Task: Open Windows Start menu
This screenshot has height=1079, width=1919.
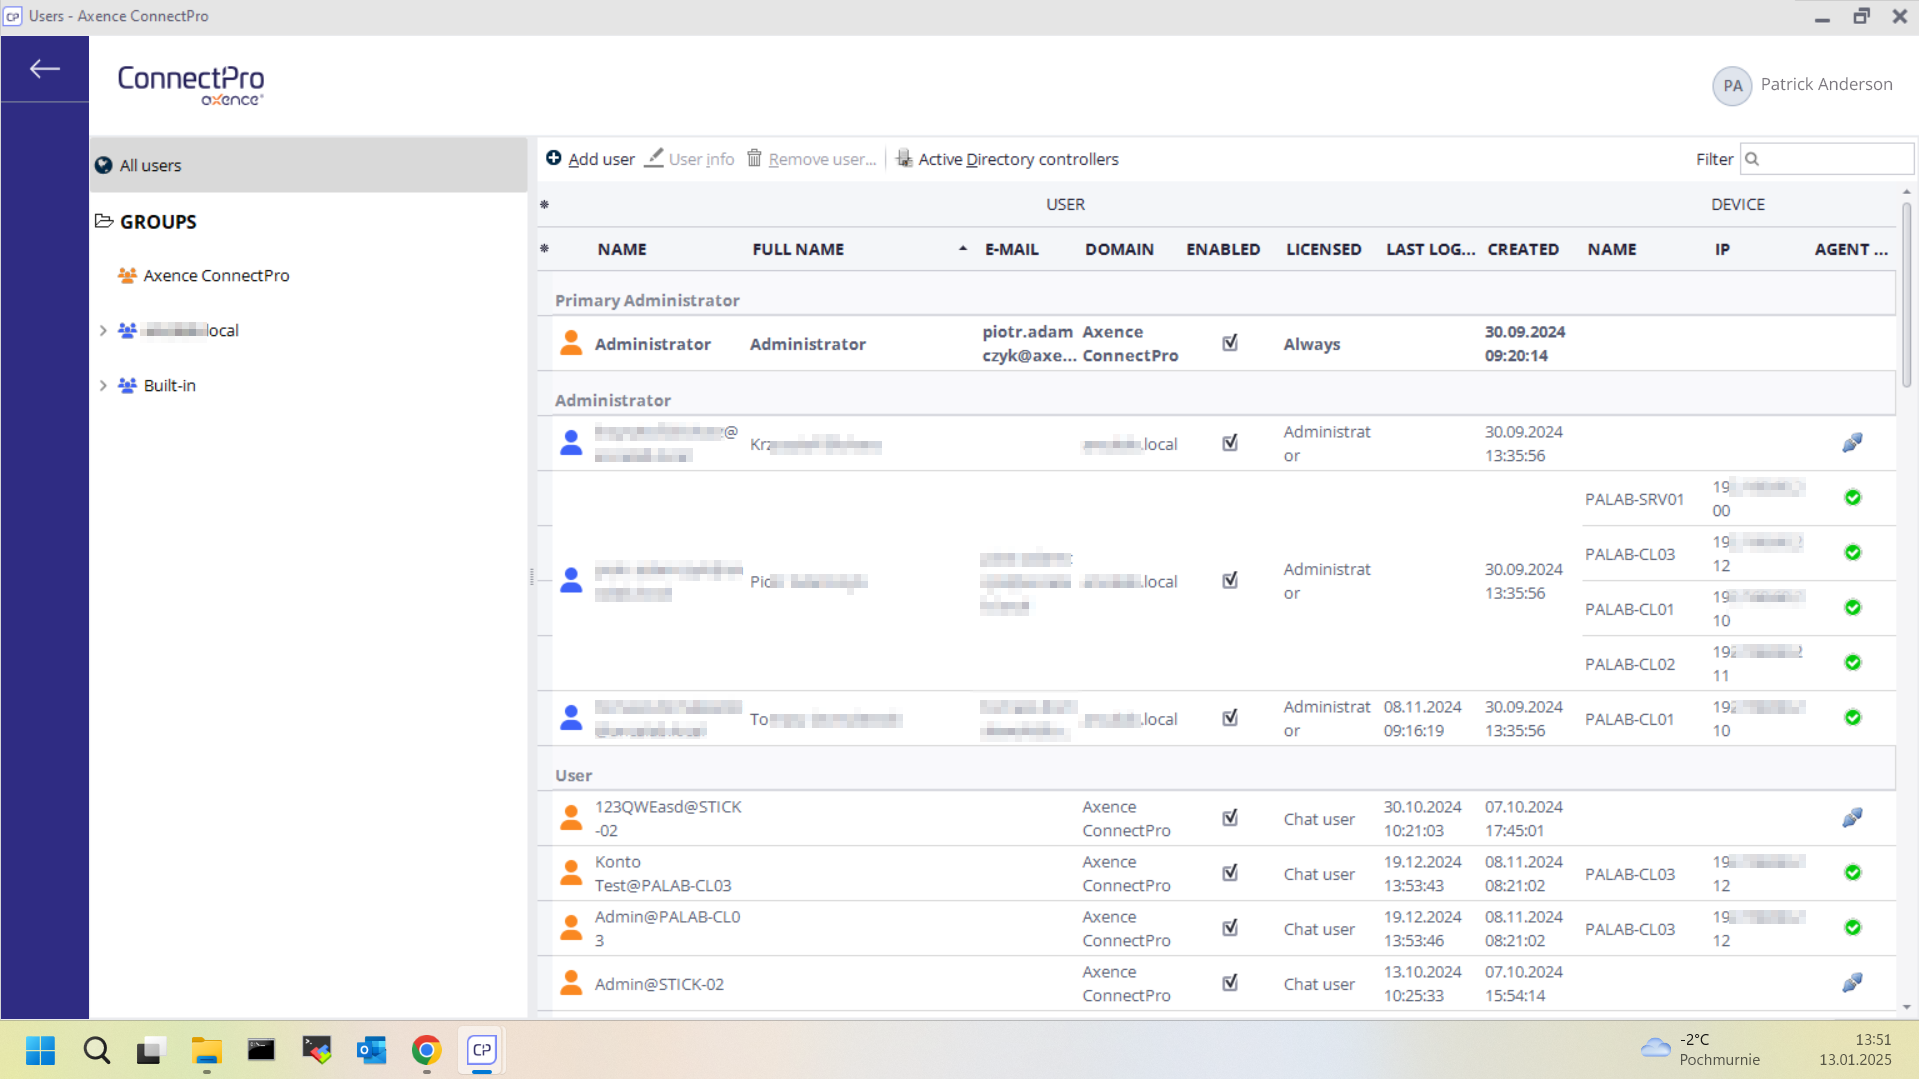Action: pos(41,1050)
